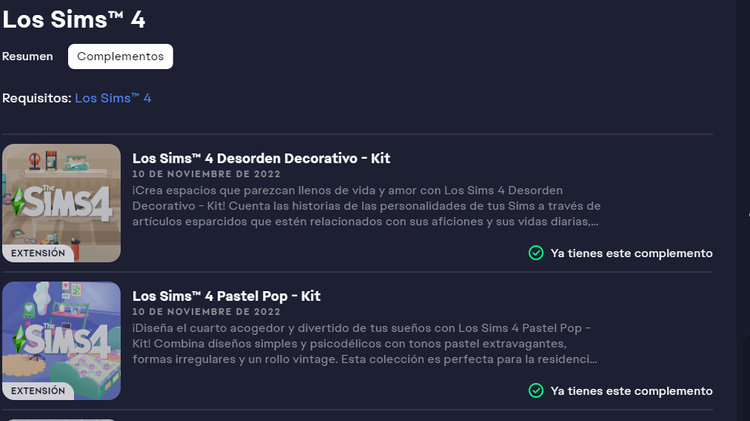
Task: Click the EXTENSIÓN badge on Pastel Pop
Action: (38, 391)
